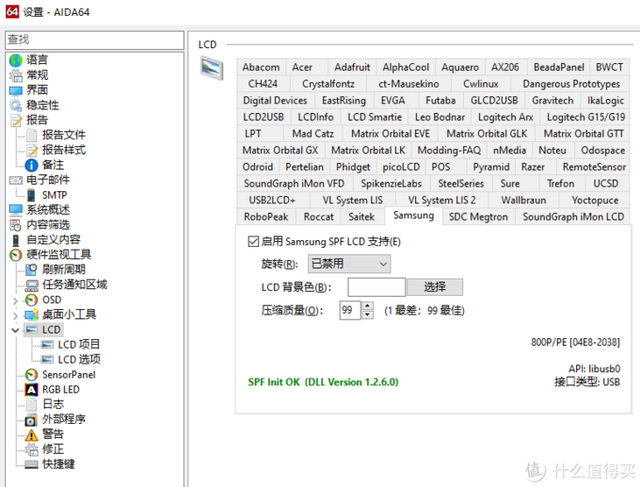The width and height of the screenshot is (640, 487).
Task: Toggle 启用 Samsung SPF LCD 支持 checkbox
Action: pyautogui.click(x=253, y=242)
